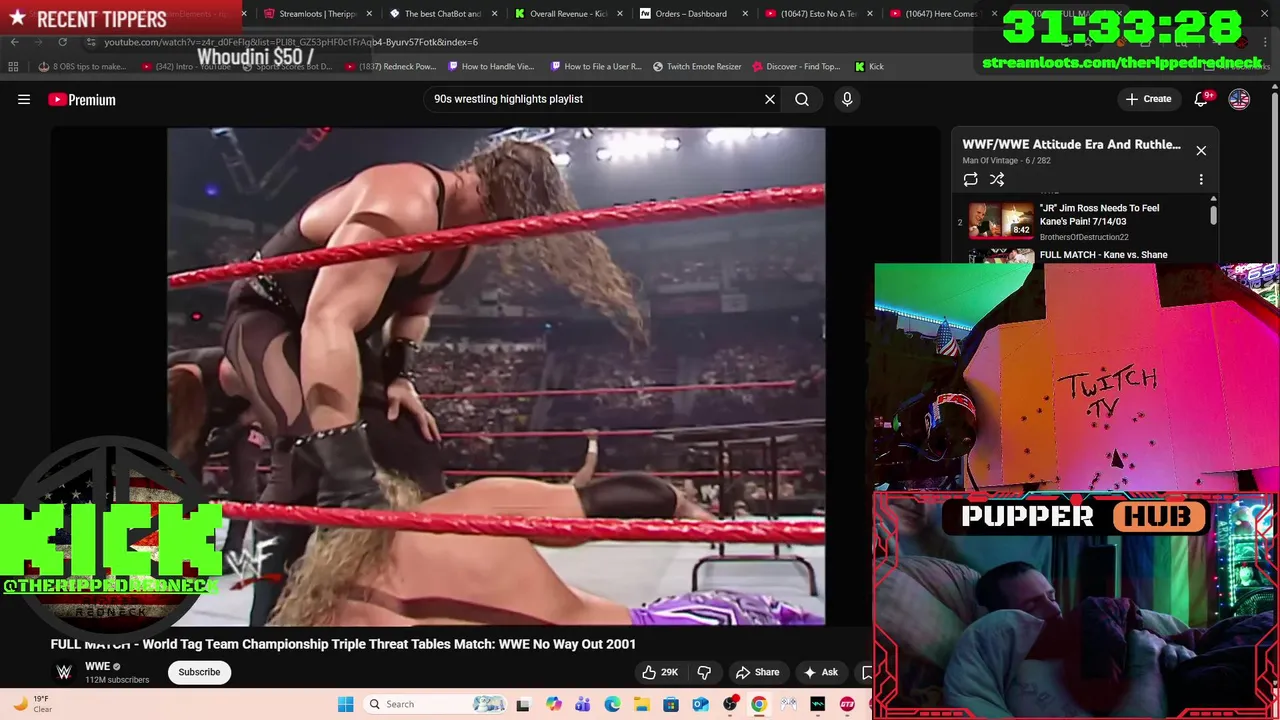Share the No Way Out 2001 video
1280x720 pixels.
(x=757, y=672)
